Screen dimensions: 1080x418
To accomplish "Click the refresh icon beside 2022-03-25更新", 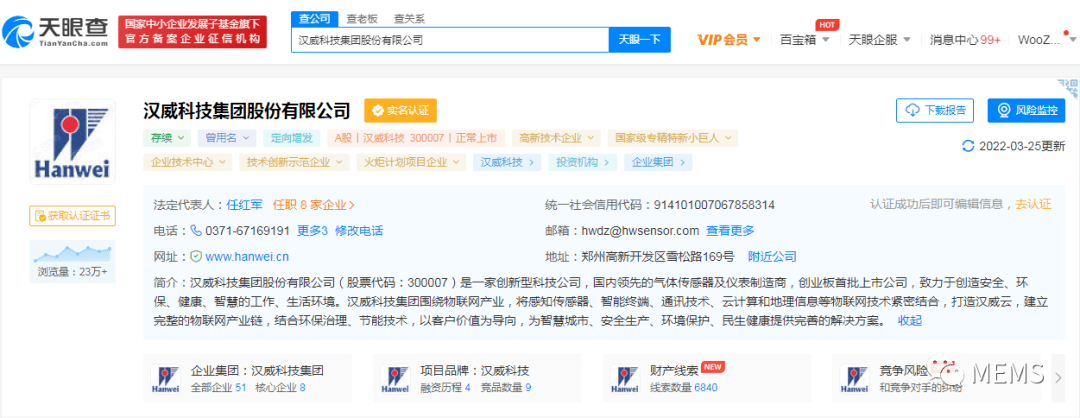I will (968, 146).
